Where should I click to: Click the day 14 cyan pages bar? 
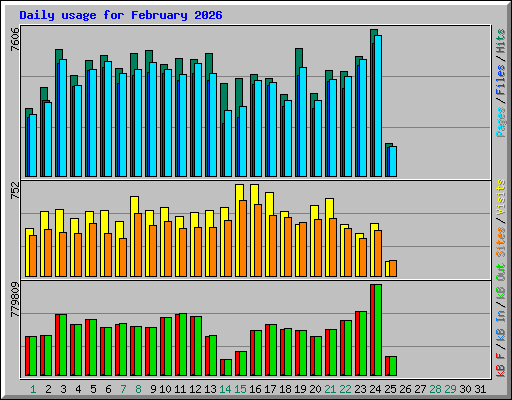(228, 144)
